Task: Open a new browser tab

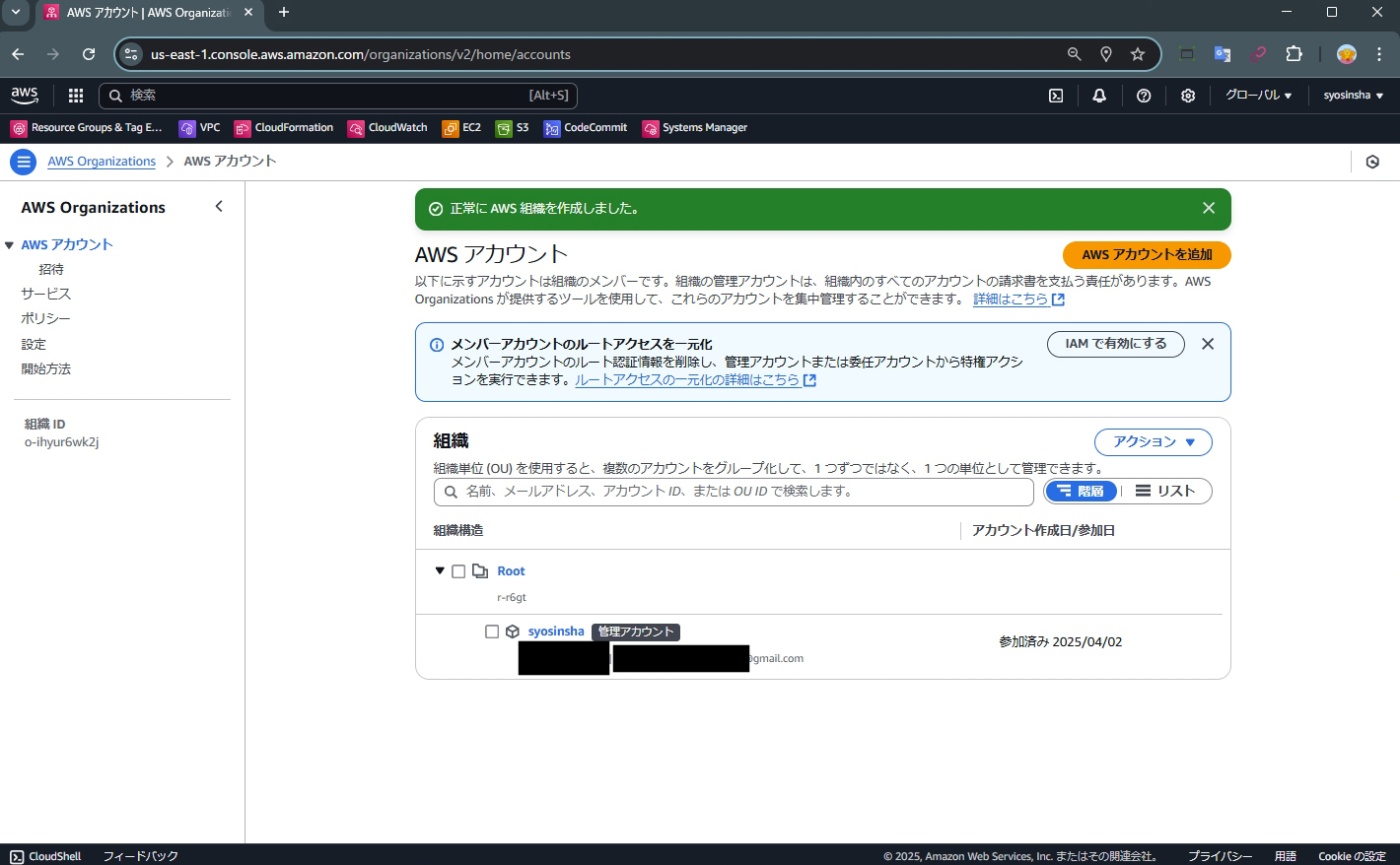Action: click(x=284, y=12)
